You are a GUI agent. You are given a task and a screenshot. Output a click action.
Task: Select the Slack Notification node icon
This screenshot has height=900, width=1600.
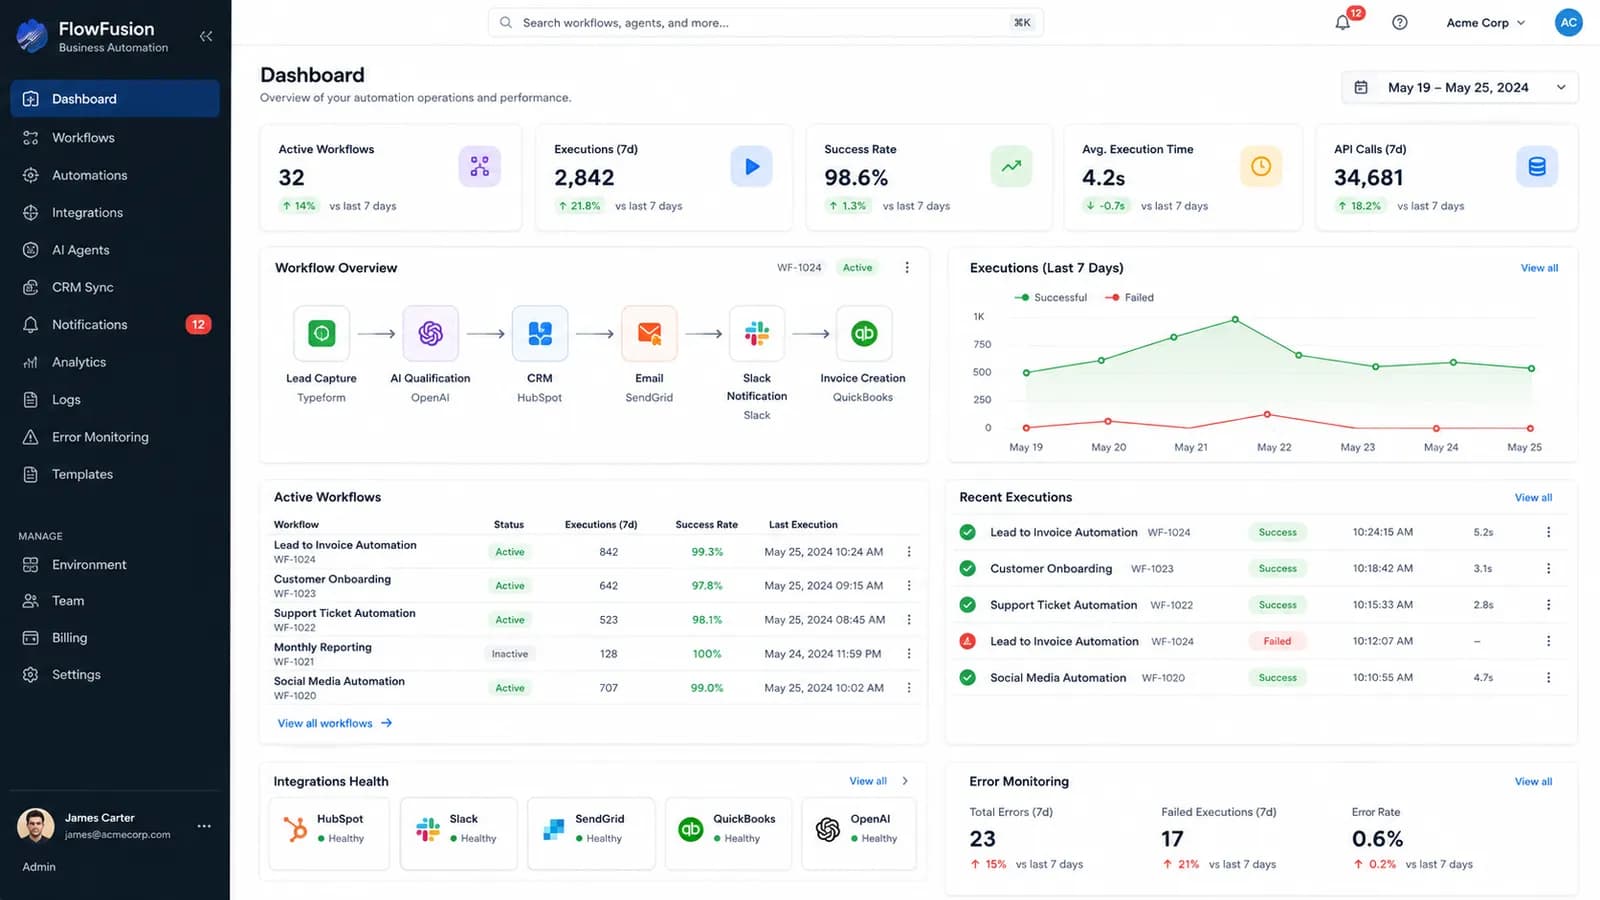757,333
